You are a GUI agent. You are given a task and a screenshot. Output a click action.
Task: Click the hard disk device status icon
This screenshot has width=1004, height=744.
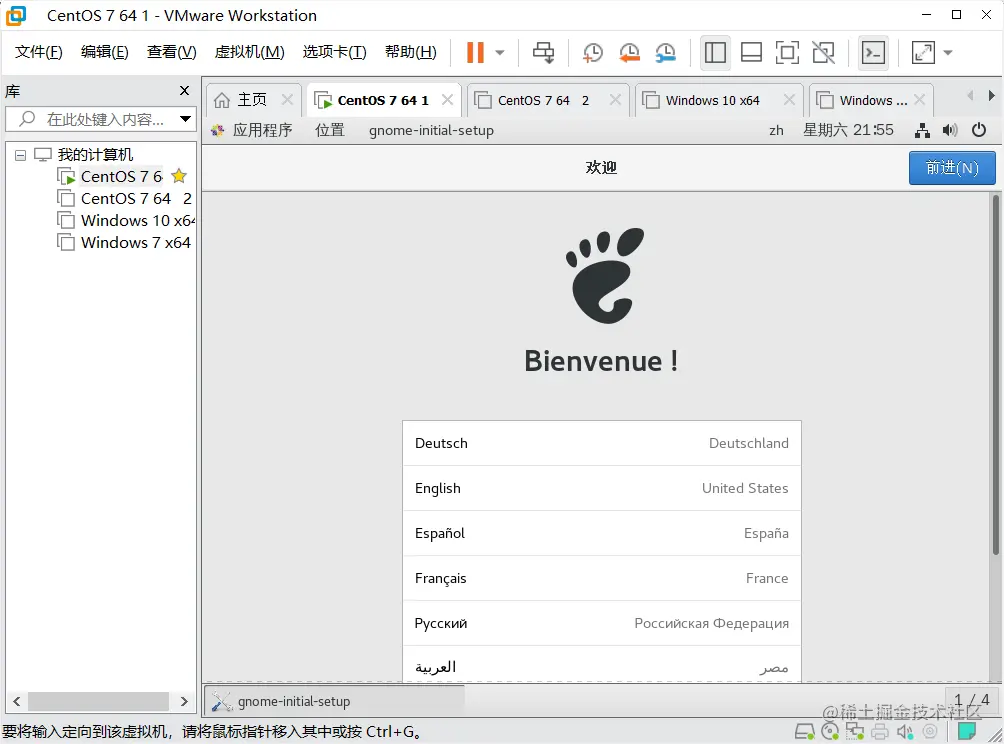(x=805, y=731)
